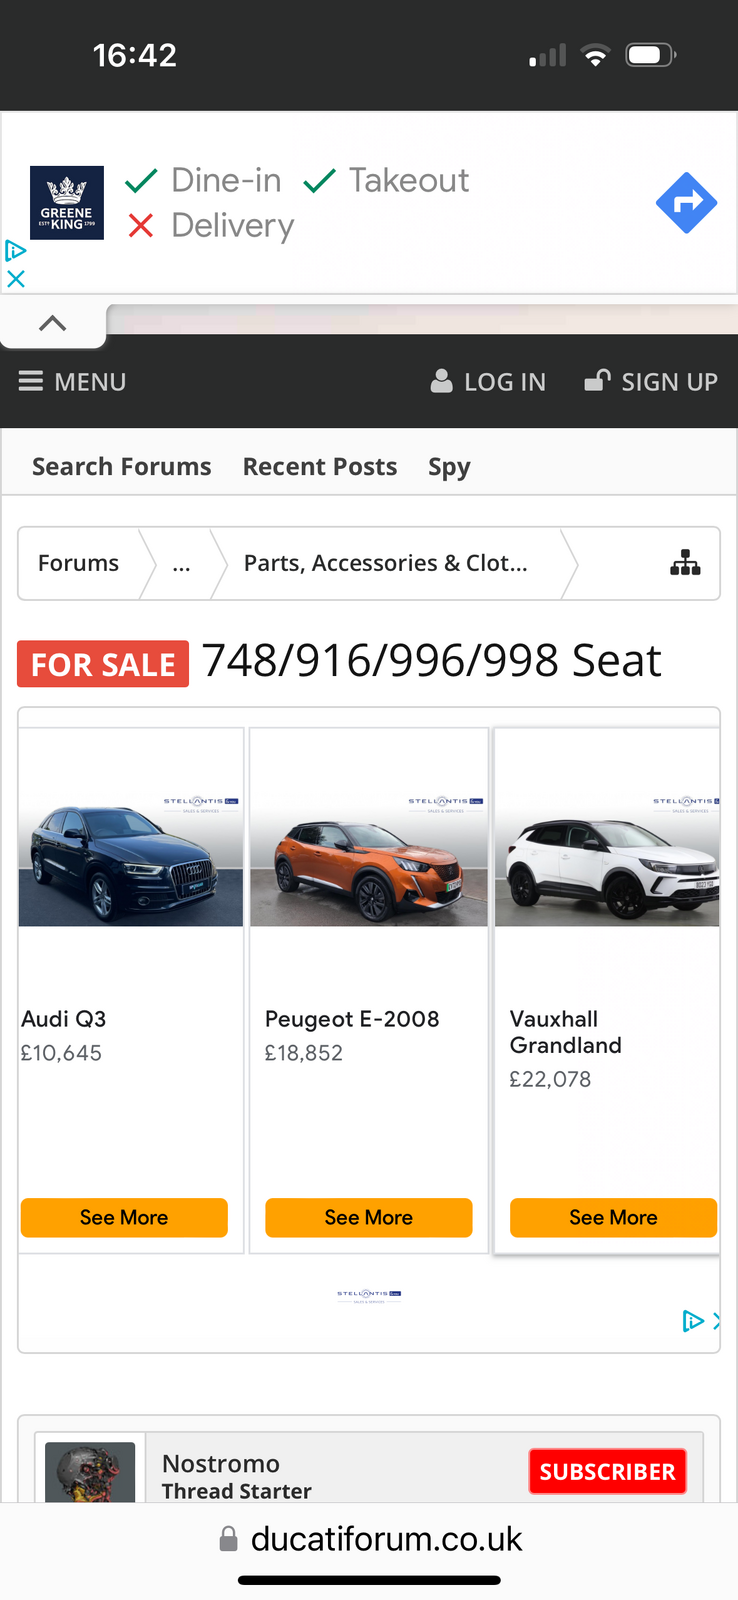Viewport: 738px width, 1600px height.
Task: Tap the LOG IN user icon
Action: [x=441, y=381]
